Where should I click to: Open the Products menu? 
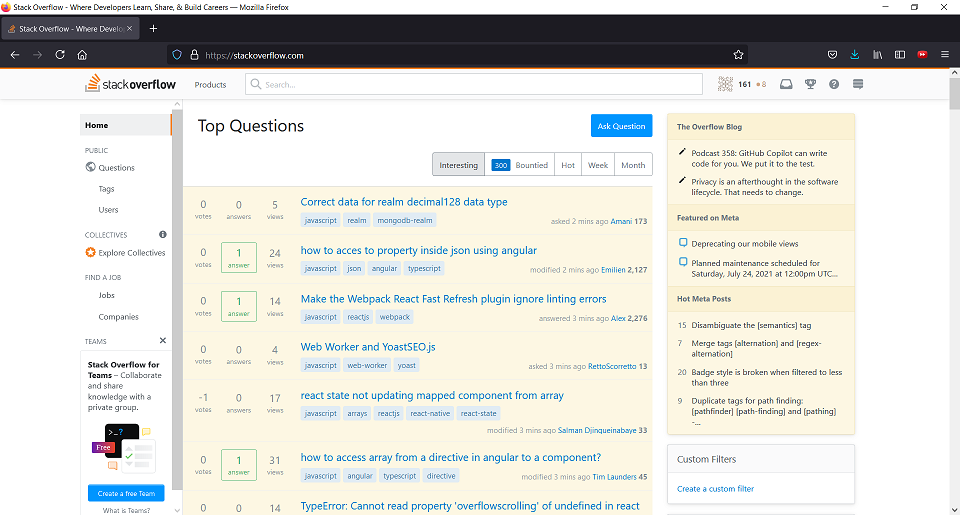(210, 85)
